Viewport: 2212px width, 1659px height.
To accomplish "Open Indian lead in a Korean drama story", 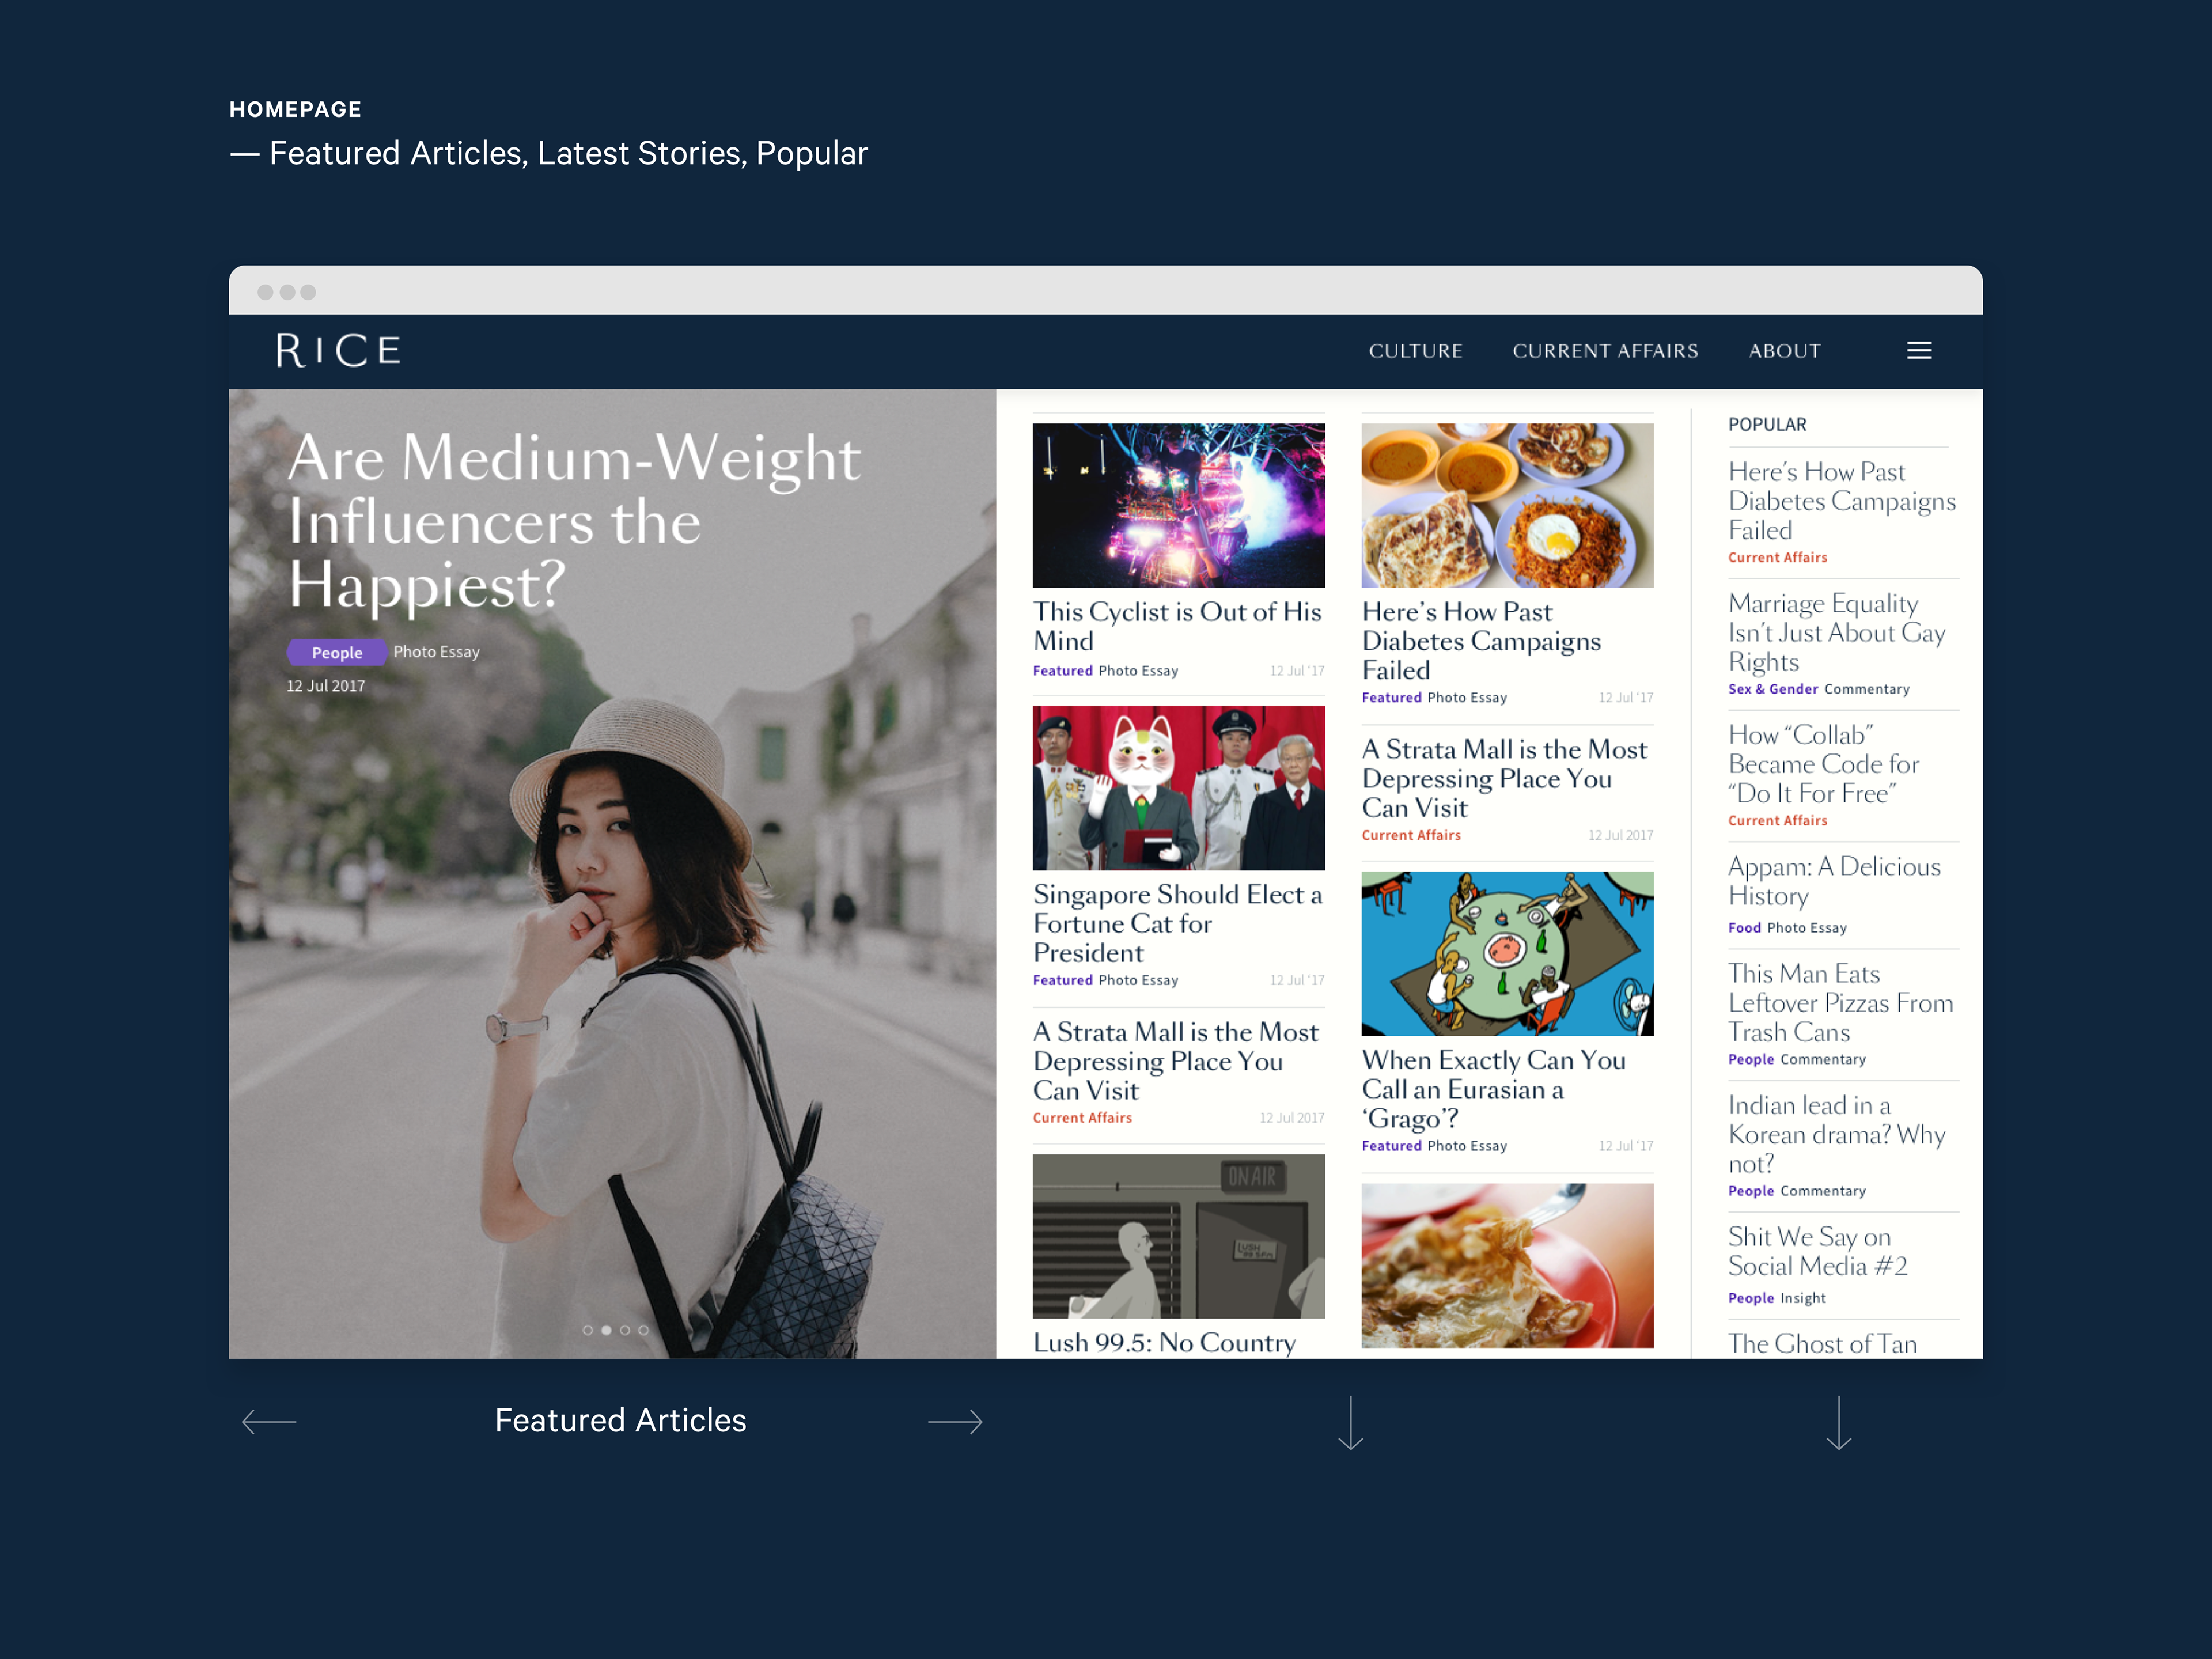I will coord(1836,1134).
